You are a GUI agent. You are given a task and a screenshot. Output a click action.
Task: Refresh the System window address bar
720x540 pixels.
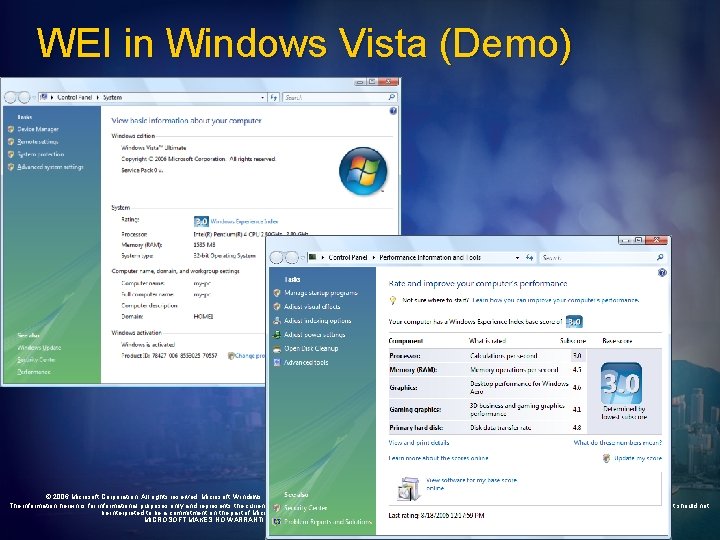tap(274, 97)
